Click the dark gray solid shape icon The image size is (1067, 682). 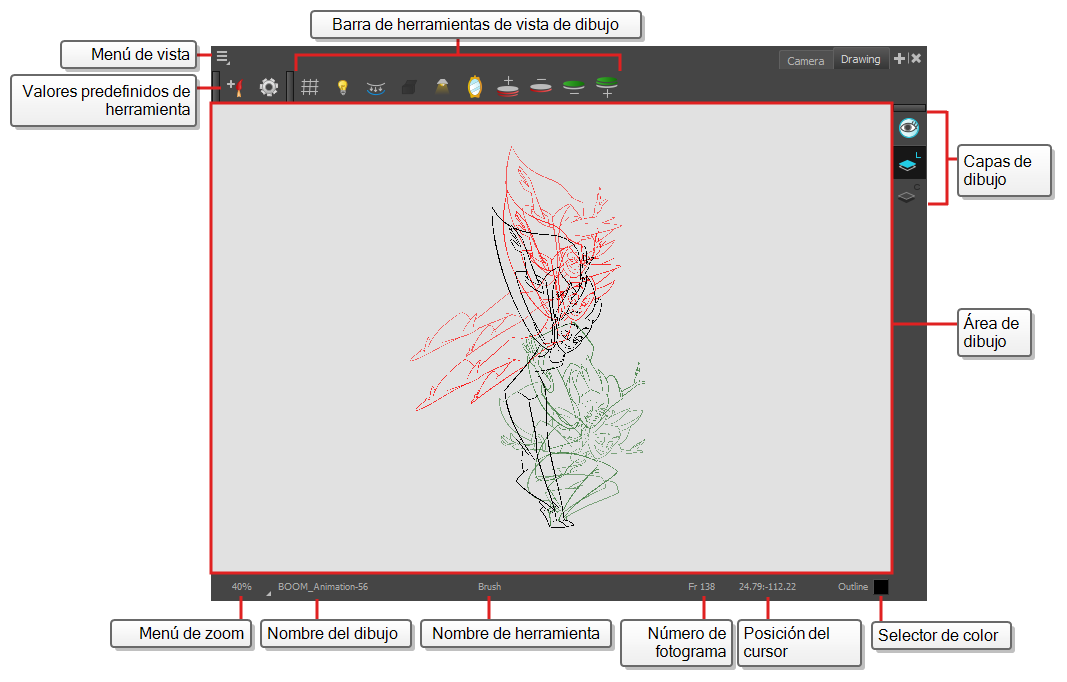408,88
